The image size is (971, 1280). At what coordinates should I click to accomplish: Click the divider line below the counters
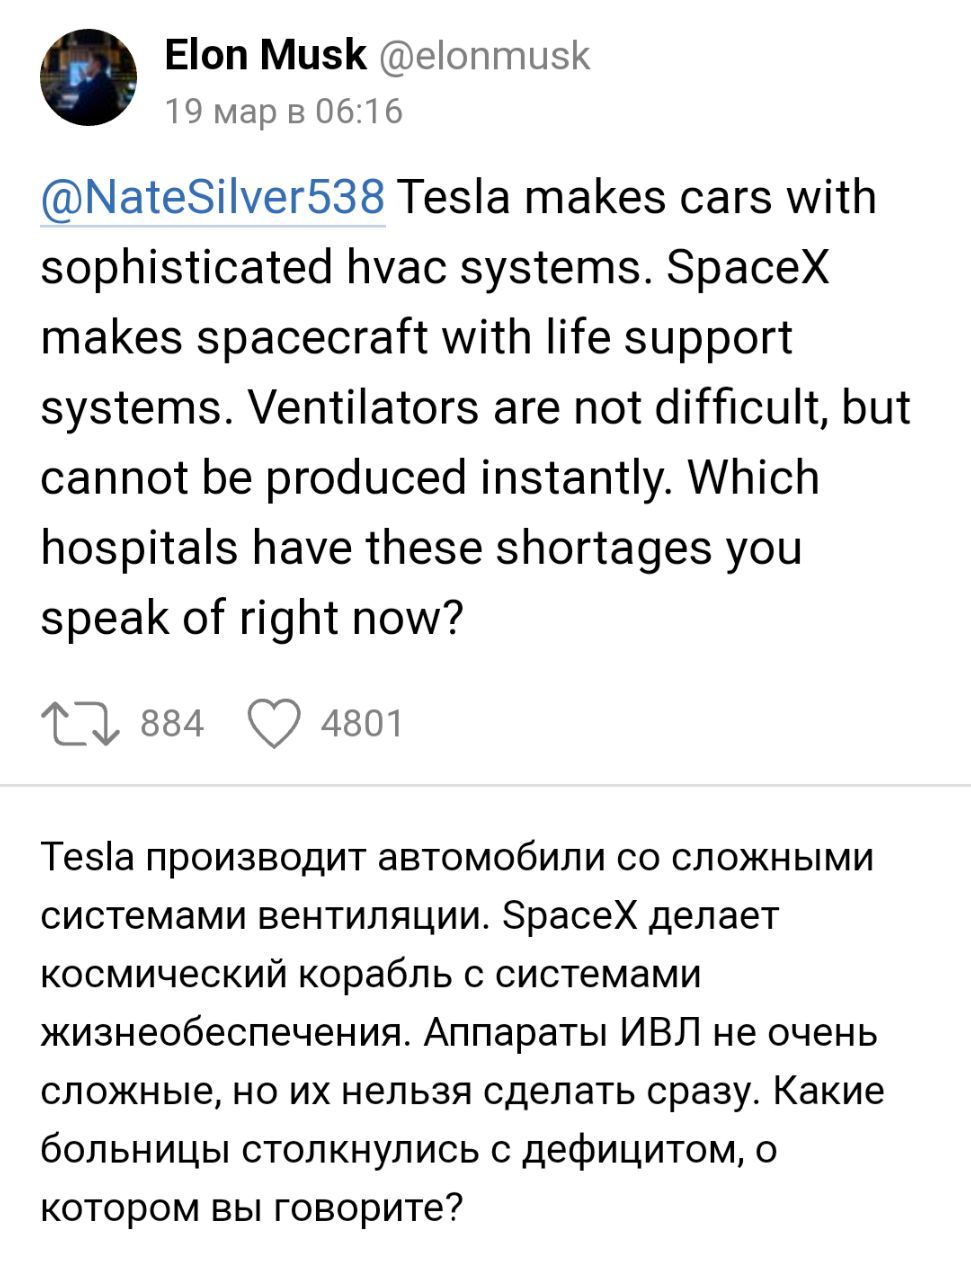click(485, 785)
